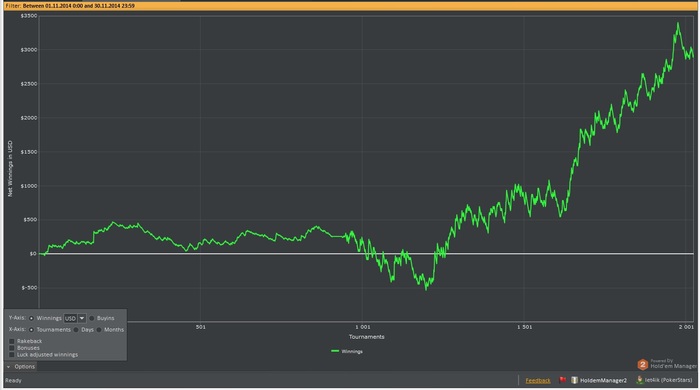Click the red flag icon in status bar
This screenshot has width=700, height=390.
562,380
